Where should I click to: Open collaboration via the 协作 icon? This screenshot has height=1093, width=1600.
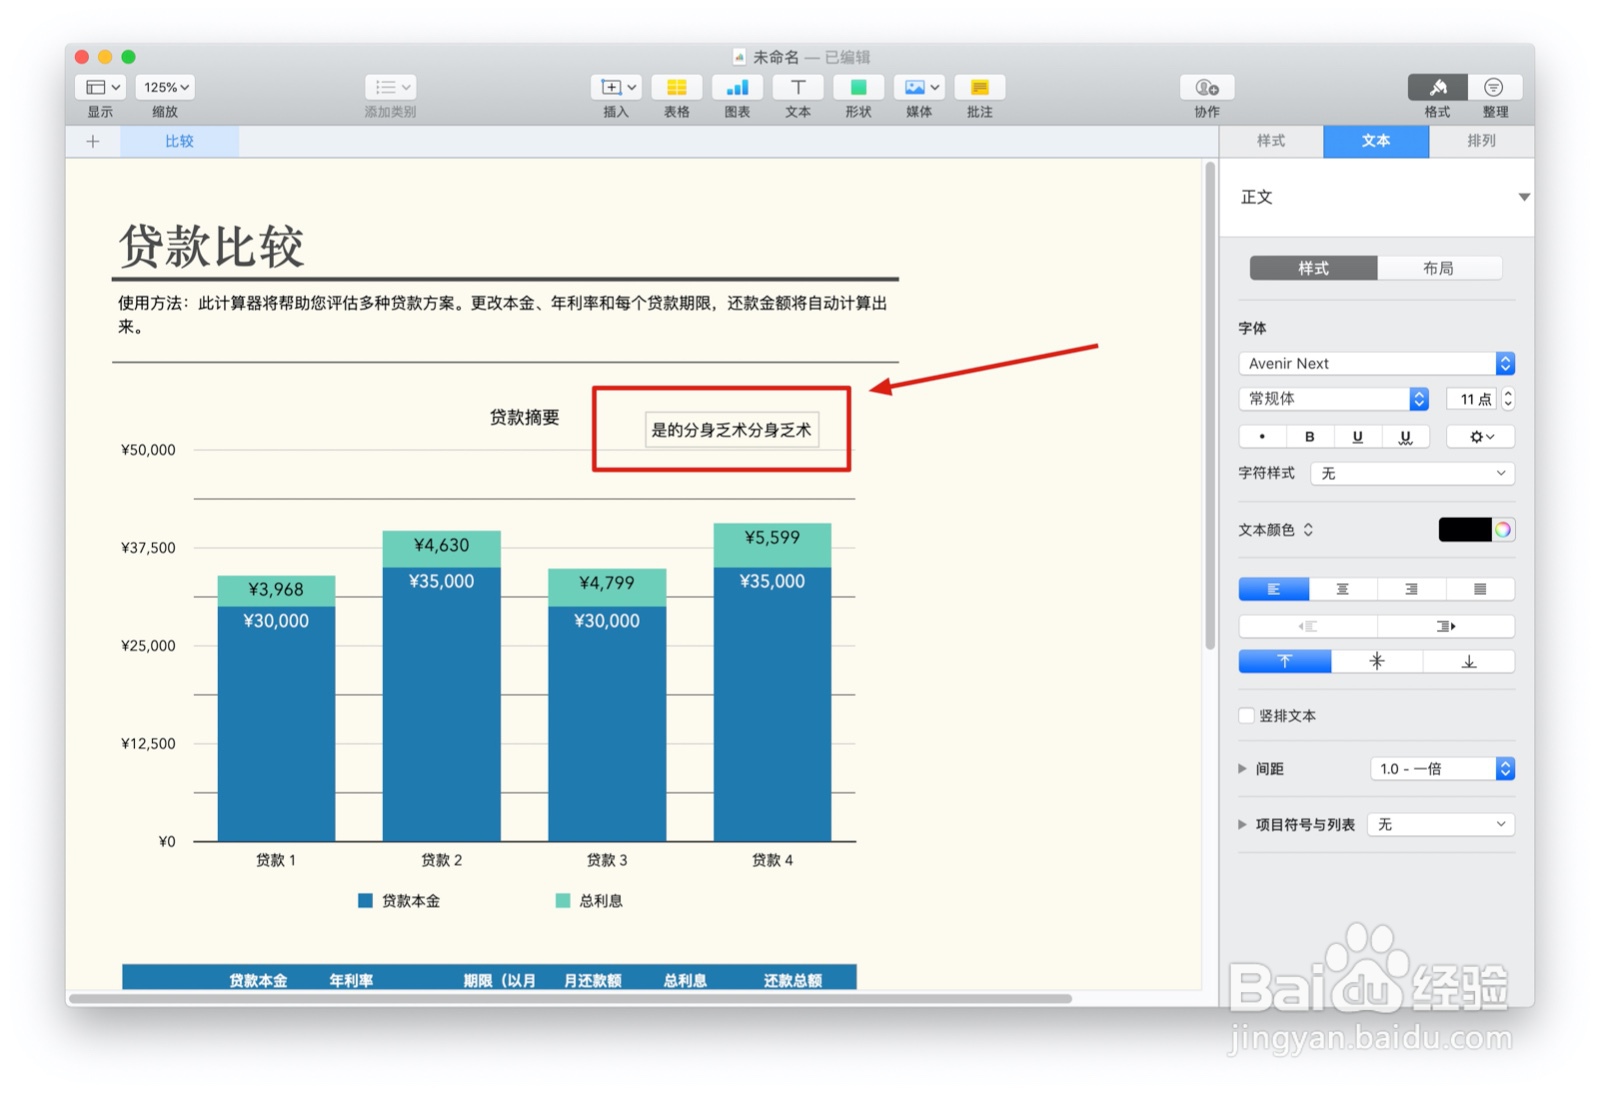(x=1205, y=88)
